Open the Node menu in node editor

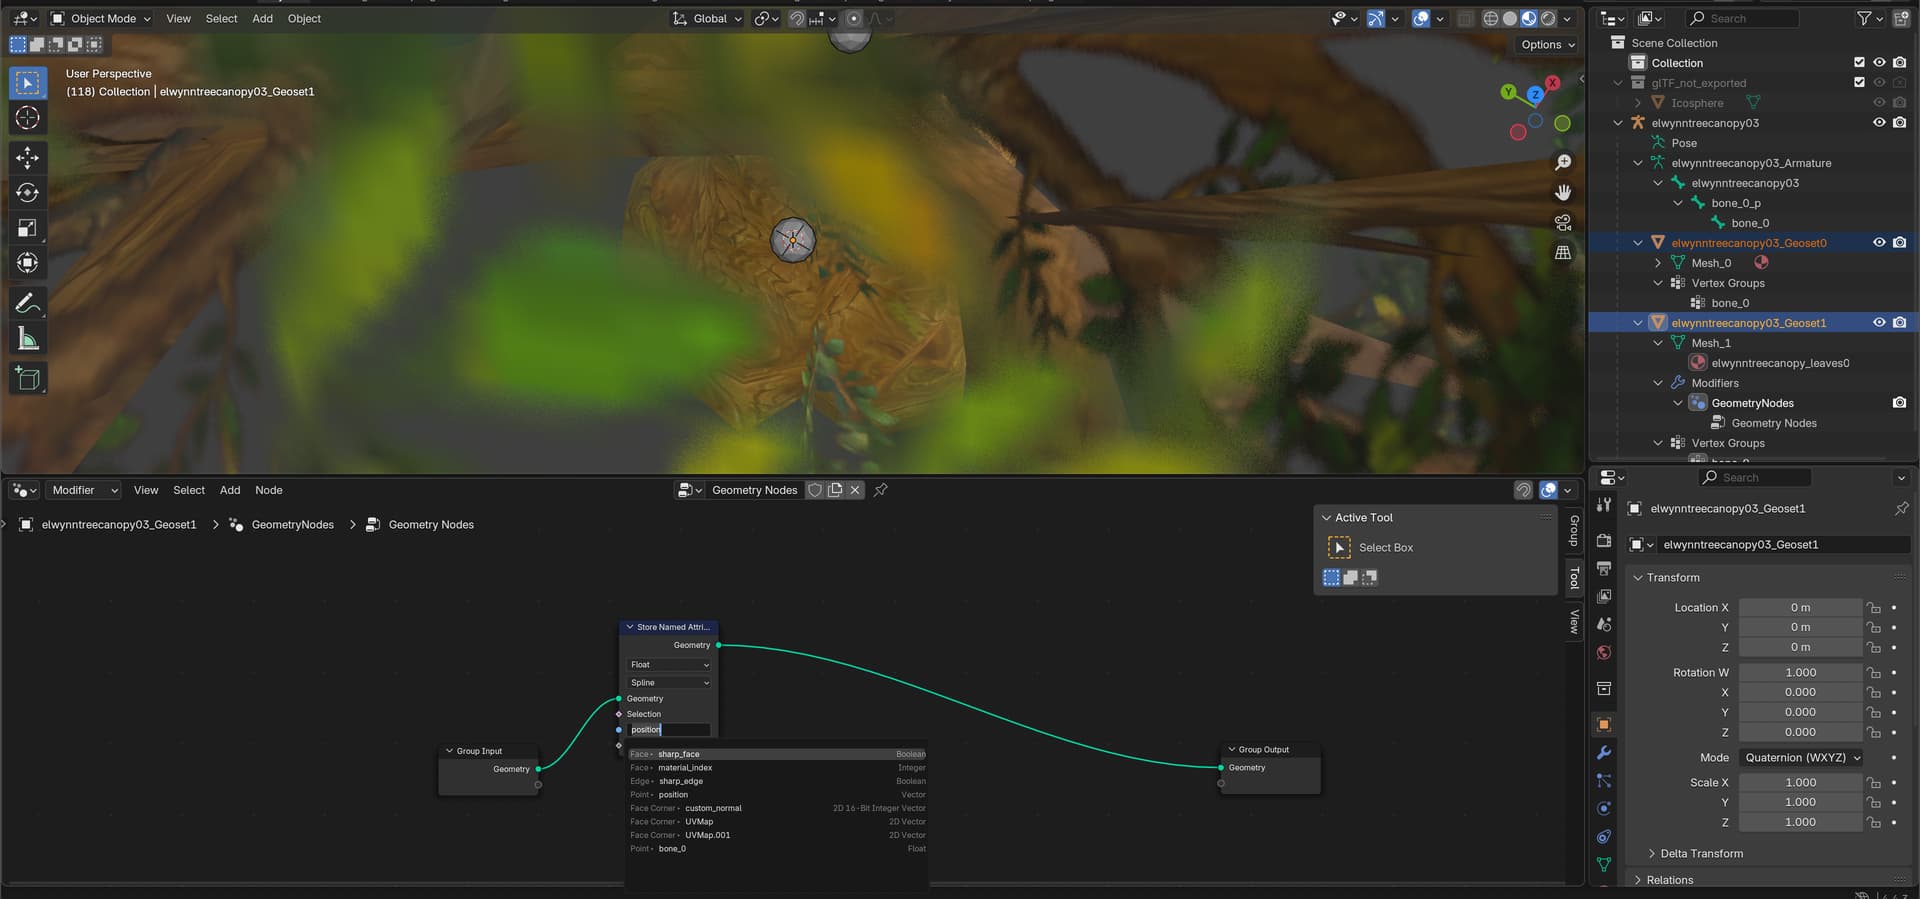[x=268, y=490]
